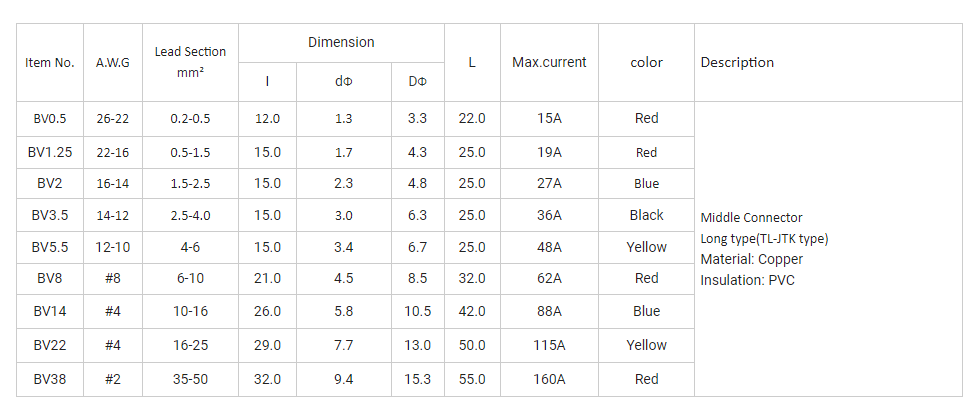Click the 35-50 lead section cell
Screen dimensions: 973x413
coord(190,379)
